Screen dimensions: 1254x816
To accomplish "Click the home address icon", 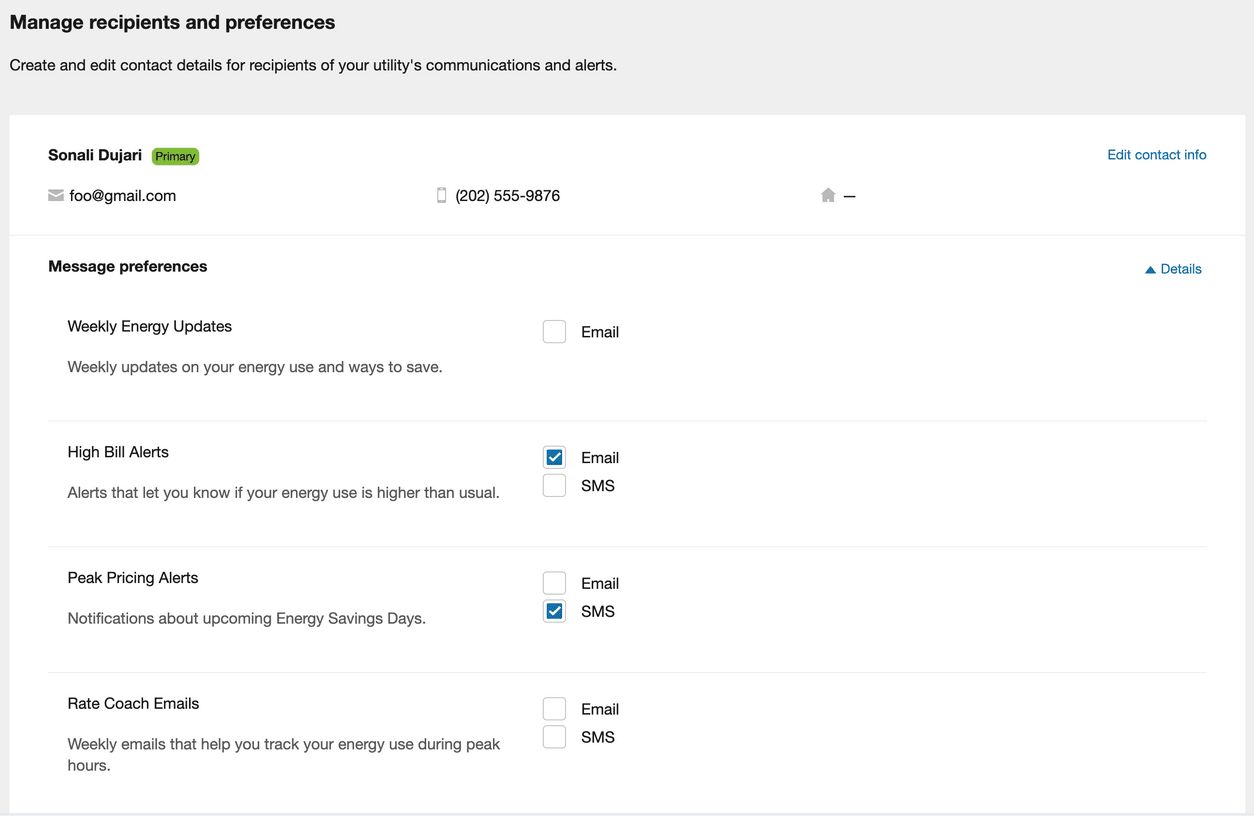I will pyautogui.click(x=828, y=196).
